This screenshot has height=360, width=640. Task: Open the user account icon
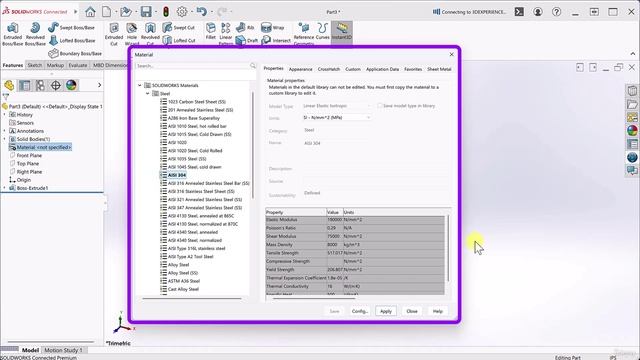(538, 12)
